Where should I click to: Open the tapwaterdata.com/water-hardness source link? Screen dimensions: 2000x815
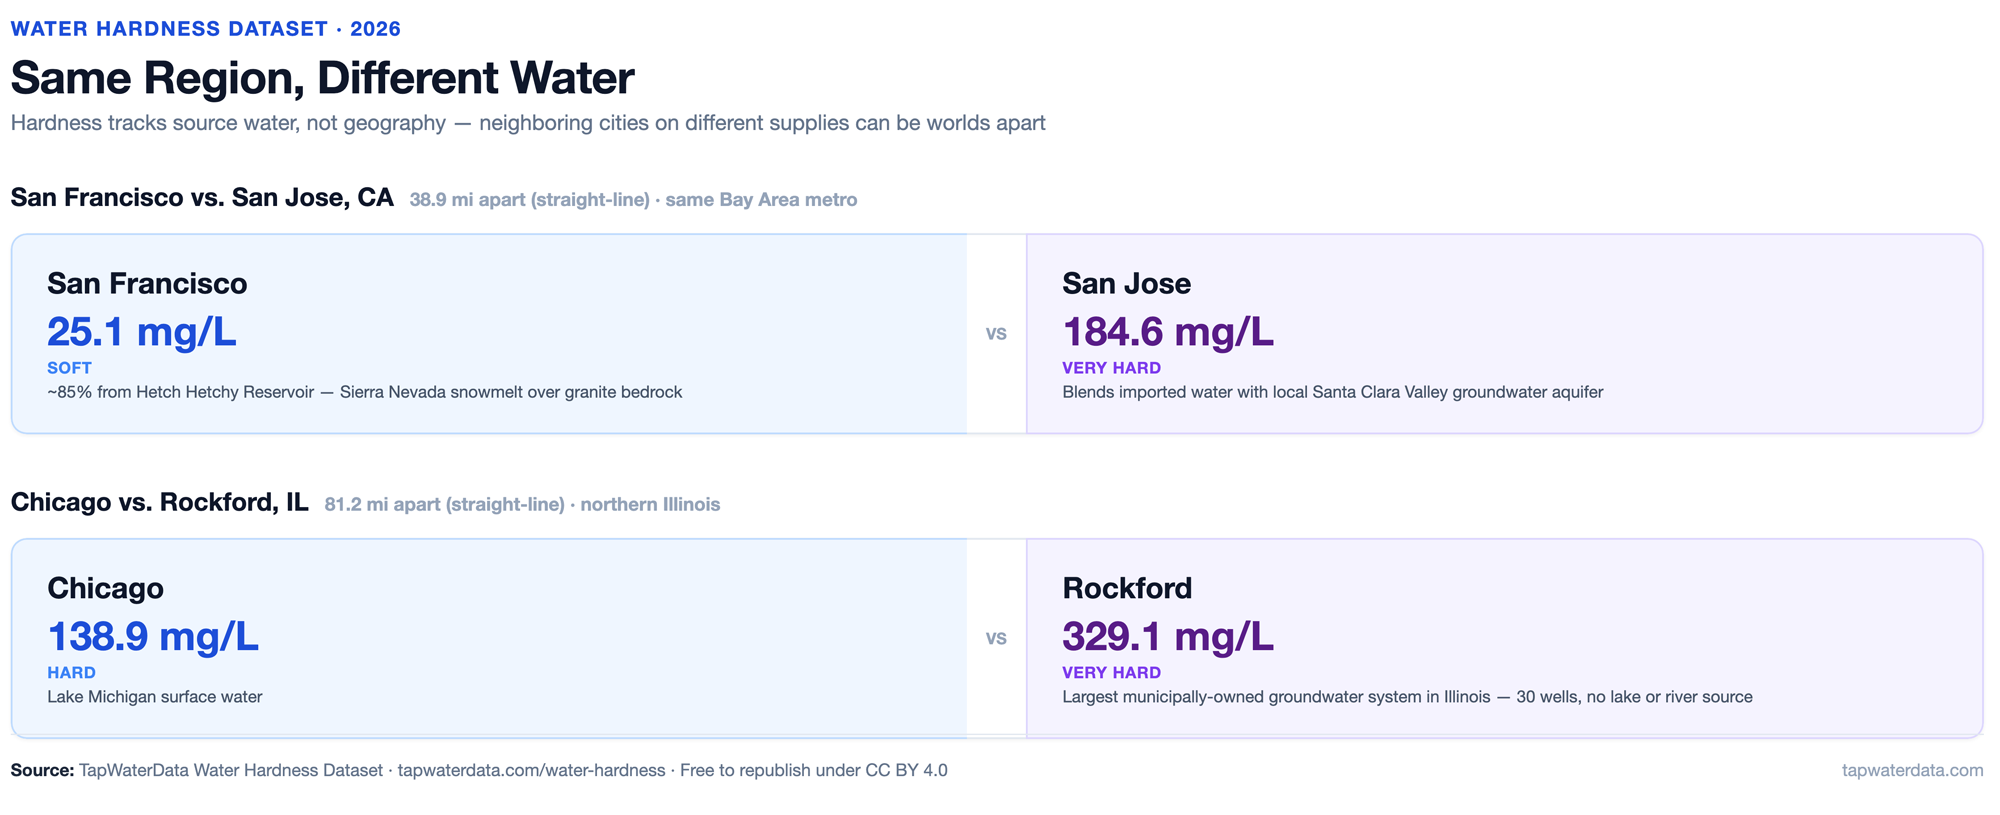pyautogui.click(x=531, y=770)
